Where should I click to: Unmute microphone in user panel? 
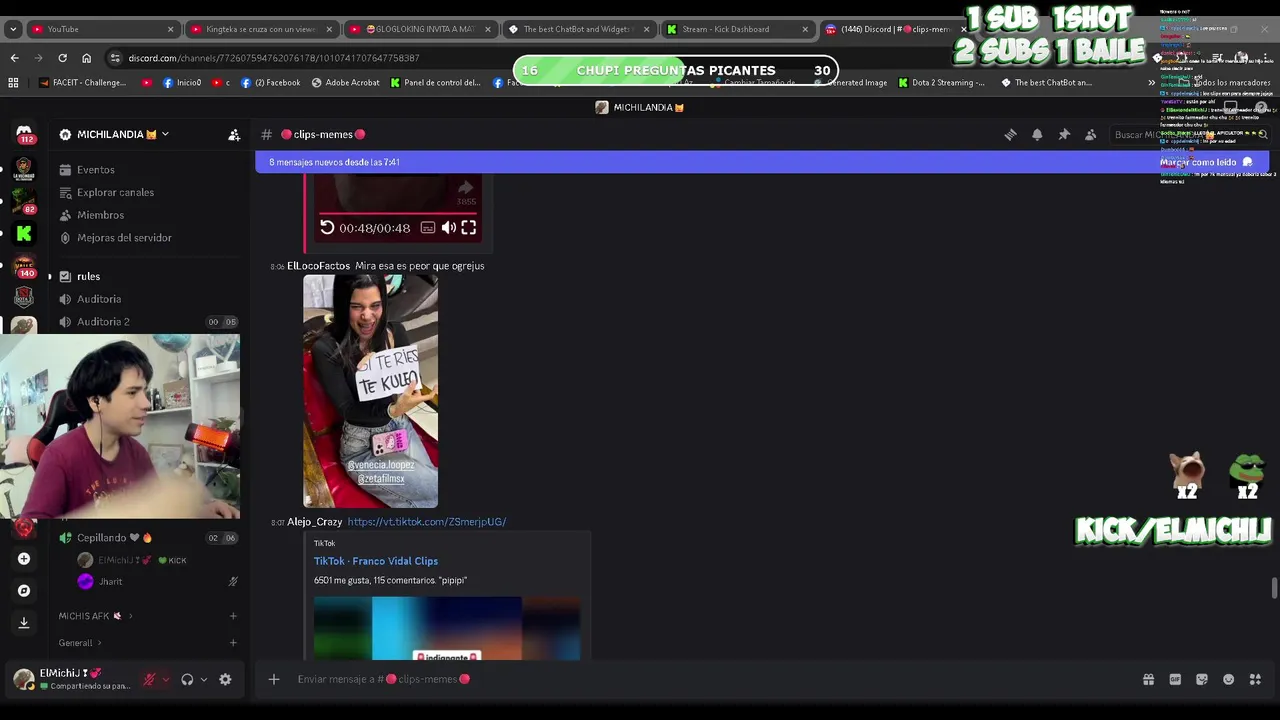pyautogui.click(x=150, y=679)
